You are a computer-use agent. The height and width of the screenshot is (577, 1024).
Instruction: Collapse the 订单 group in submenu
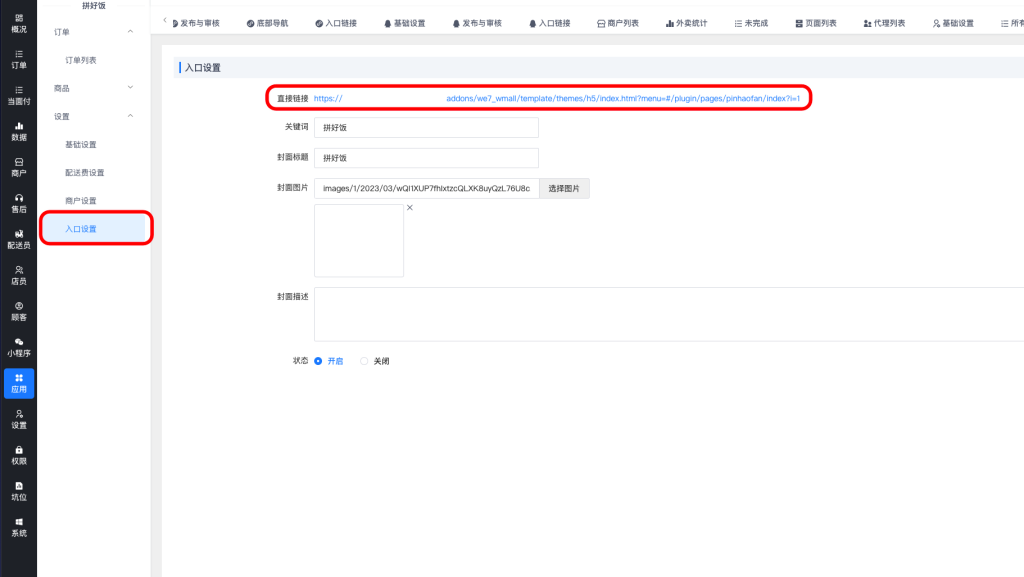130,33
